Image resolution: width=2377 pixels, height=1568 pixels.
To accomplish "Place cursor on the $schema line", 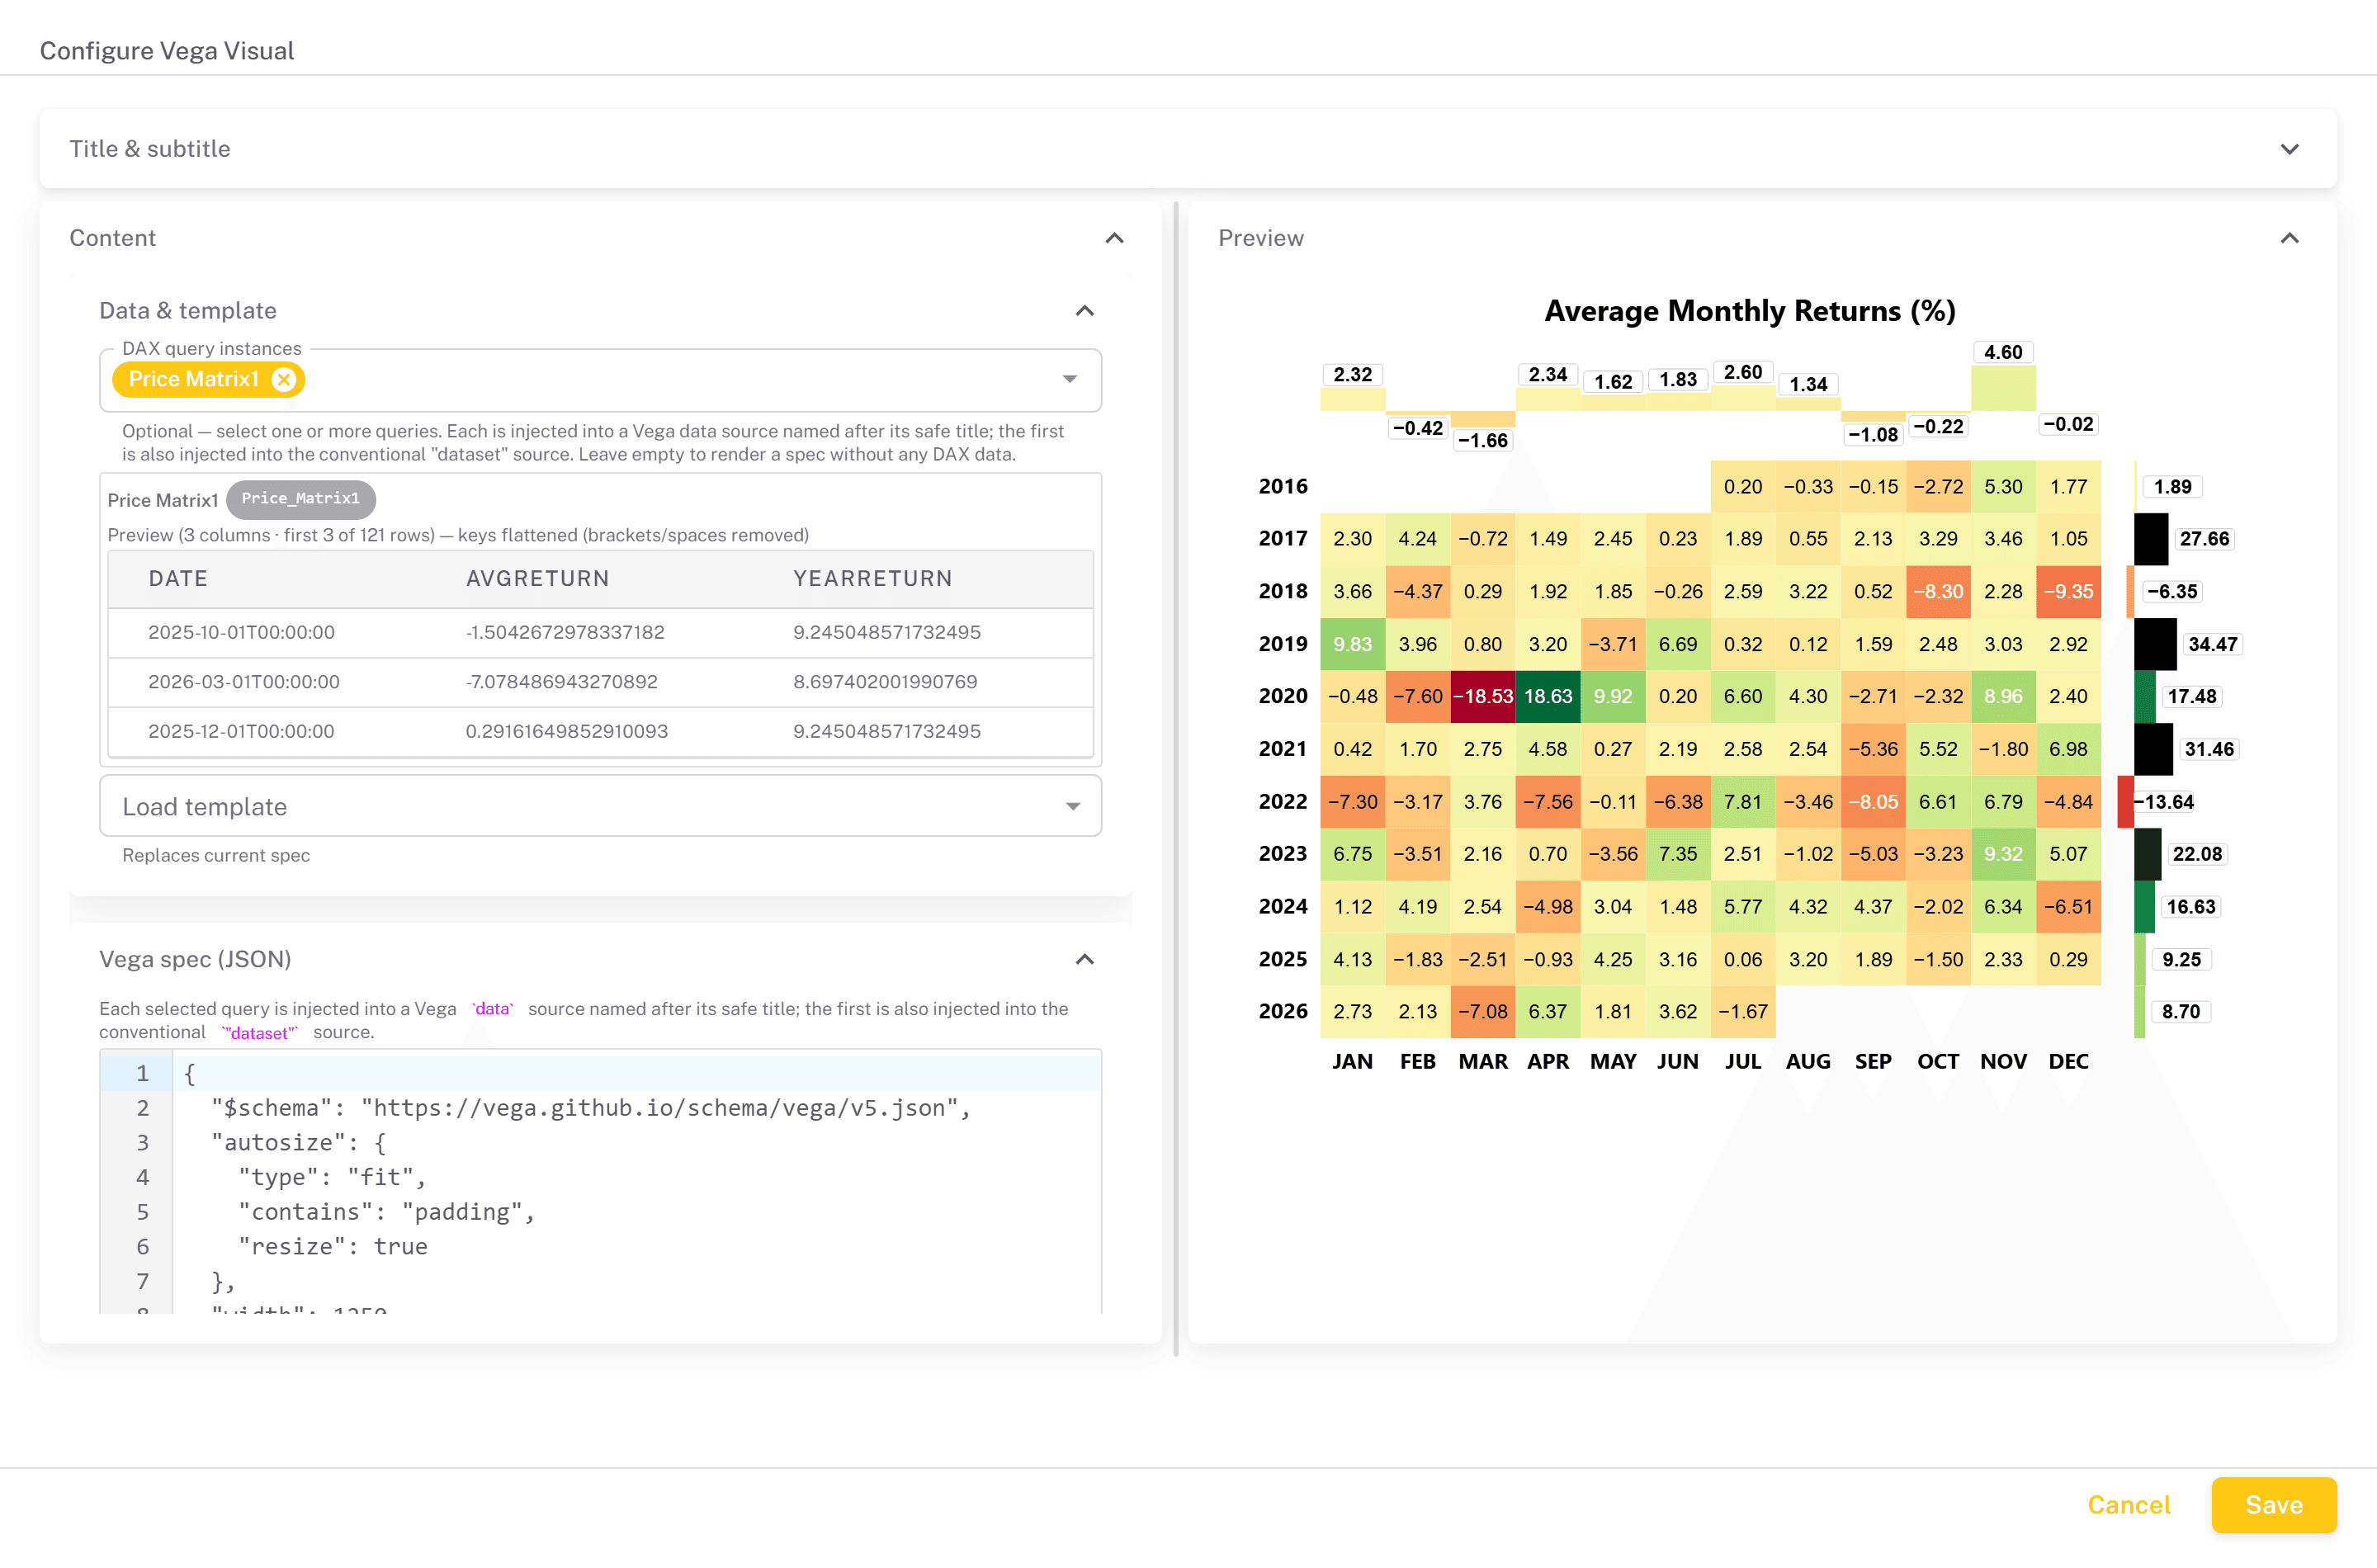I will [x=636, y=1108].
